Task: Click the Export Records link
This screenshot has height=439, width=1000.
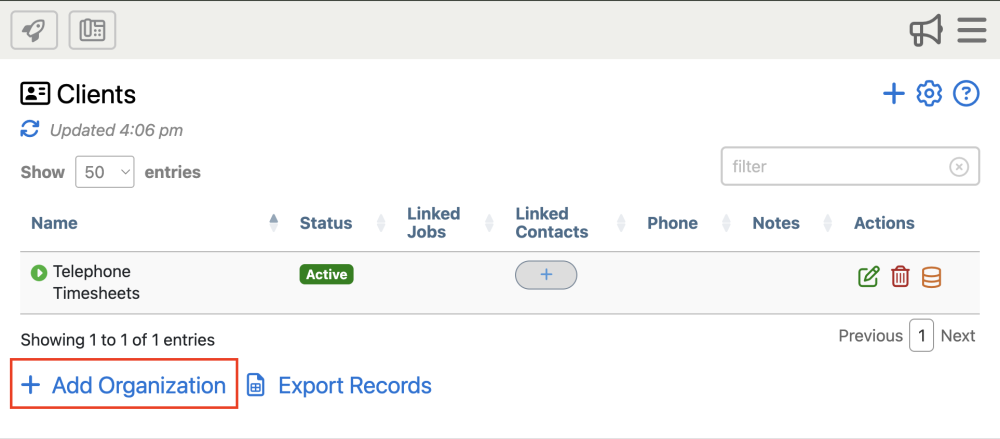Action: [x=339, y=385]
